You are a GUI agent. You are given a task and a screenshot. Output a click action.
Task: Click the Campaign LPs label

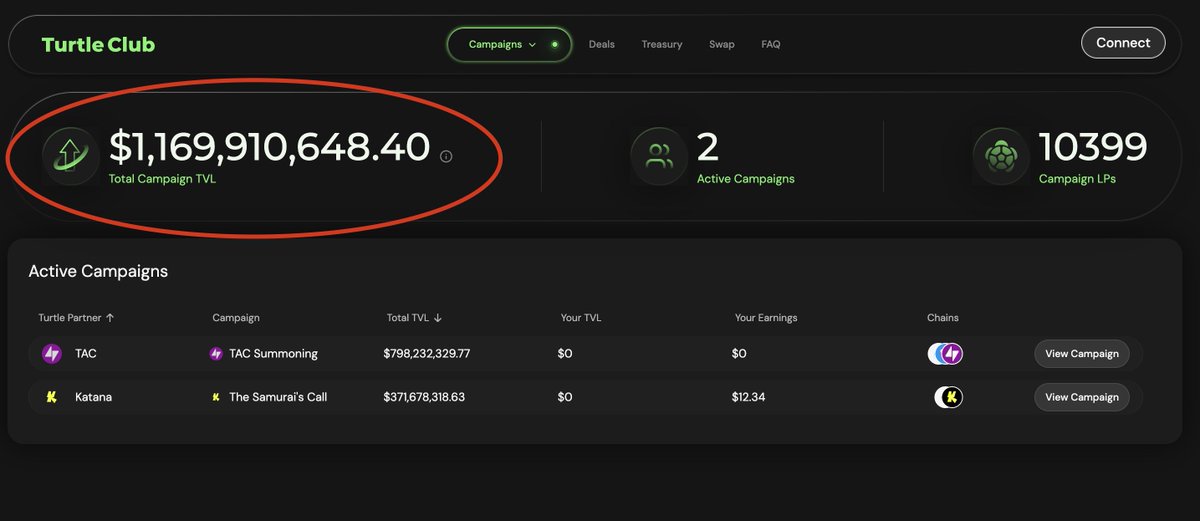1078,179
